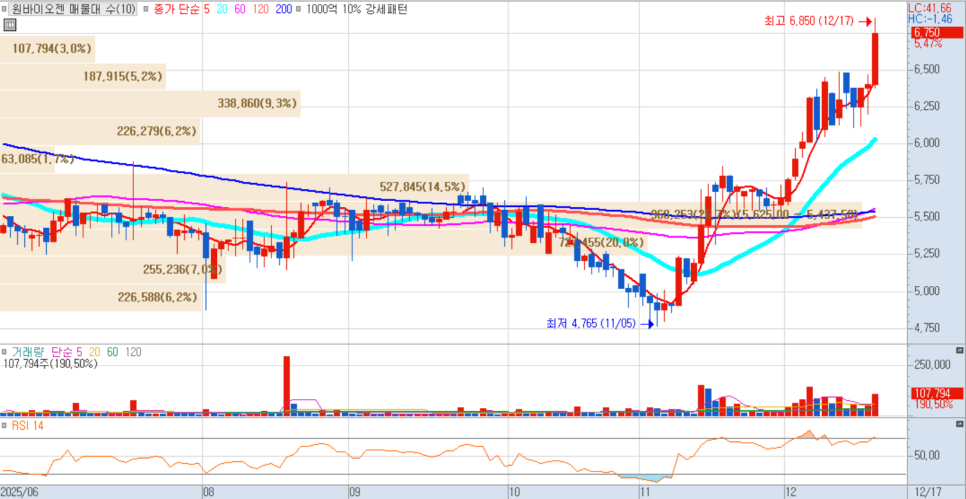Select the yellow 20 legend in volume panel
Viewport: 966px width, 499px height.
[x=94, y=352]
